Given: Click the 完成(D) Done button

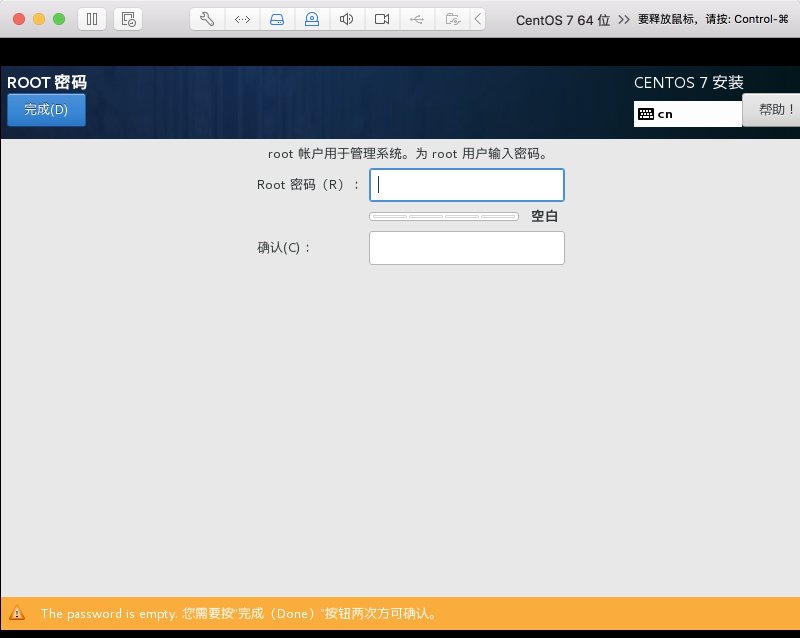Looking at the screenshot, I should click(46, 110).
